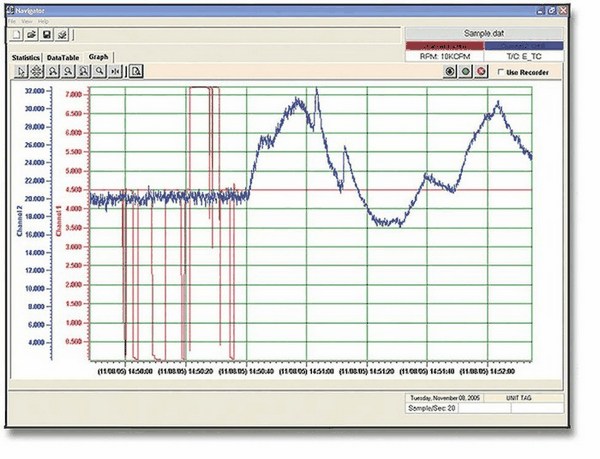Click the first zoom magnifier icon
Viewport: 600px width, 459px height.
(52, 71)
